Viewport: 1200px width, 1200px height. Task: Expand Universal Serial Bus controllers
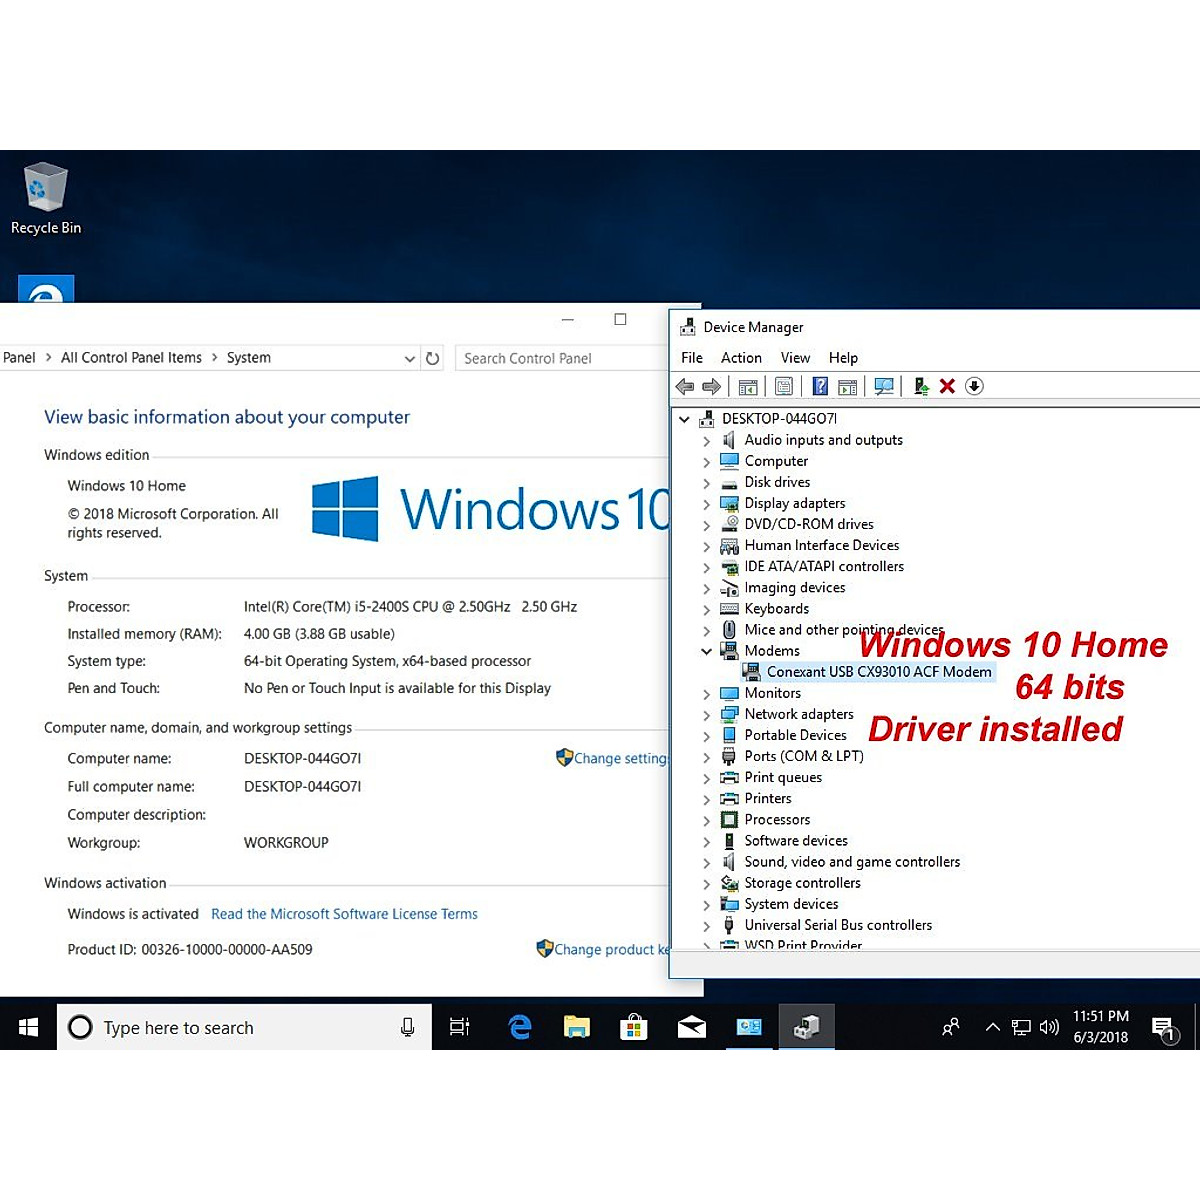click(707, 926)
